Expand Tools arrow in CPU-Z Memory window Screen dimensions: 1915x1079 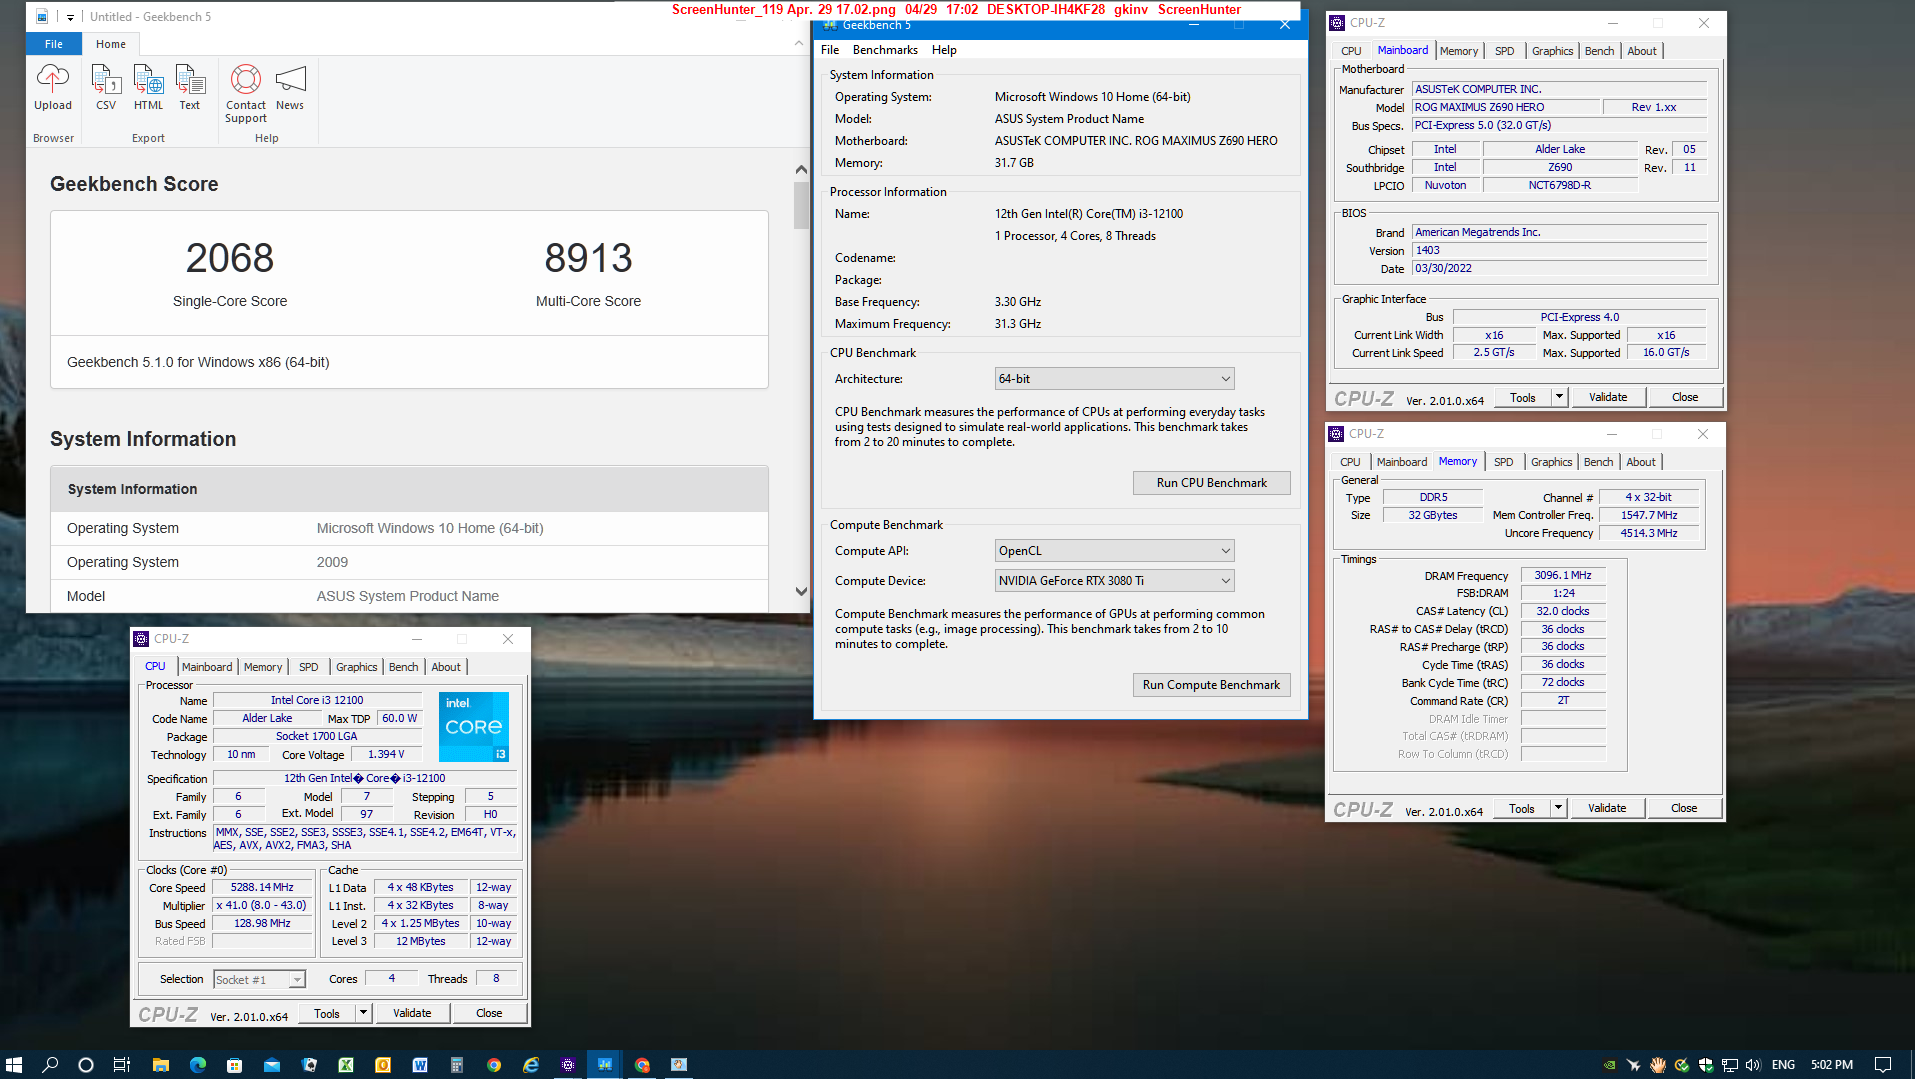1557,808
